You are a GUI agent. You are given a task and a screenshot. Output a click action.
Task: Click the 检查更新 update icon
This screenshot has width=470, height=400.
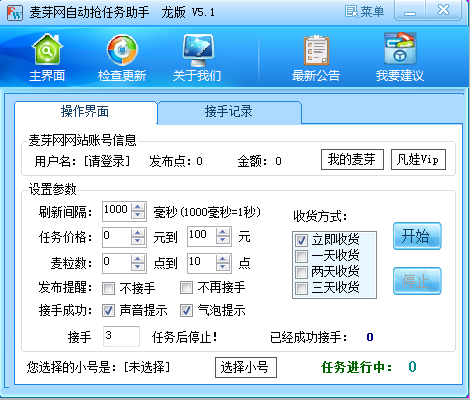(122, 57)
